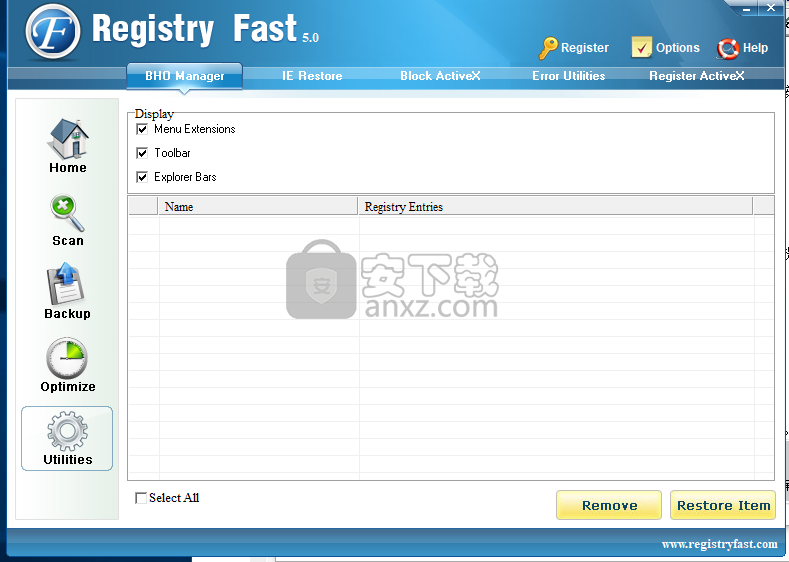Open the Scan section
789x562 pixels.
coord(68,221)
